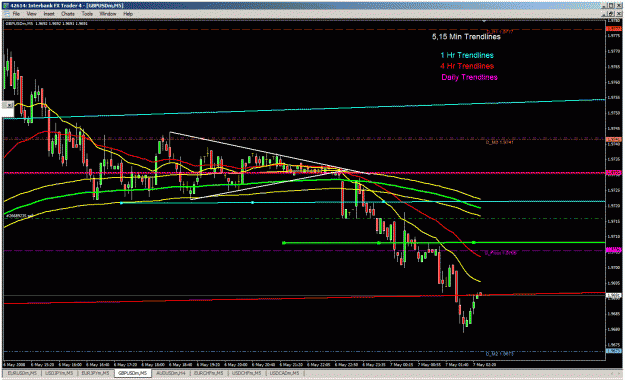The height and width of the screenshot is (380, 625).
Task: Open the Tools menu
Action: coord(87,14)
